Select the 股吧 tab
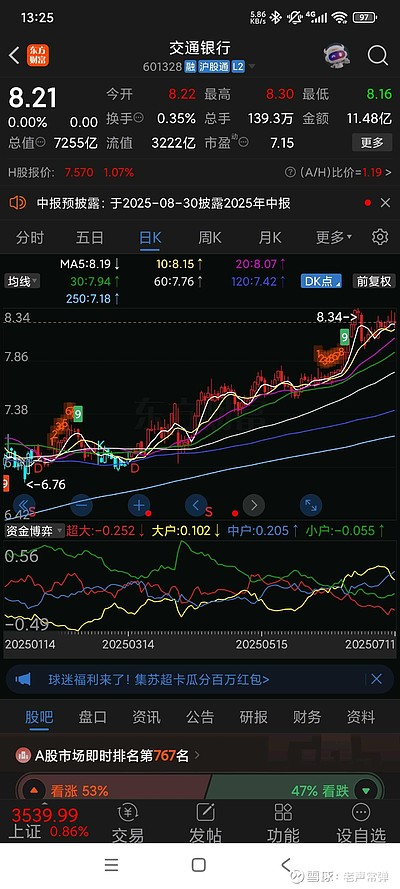The width and height of the screenshot is (400, 889). [x=39, y=717]
